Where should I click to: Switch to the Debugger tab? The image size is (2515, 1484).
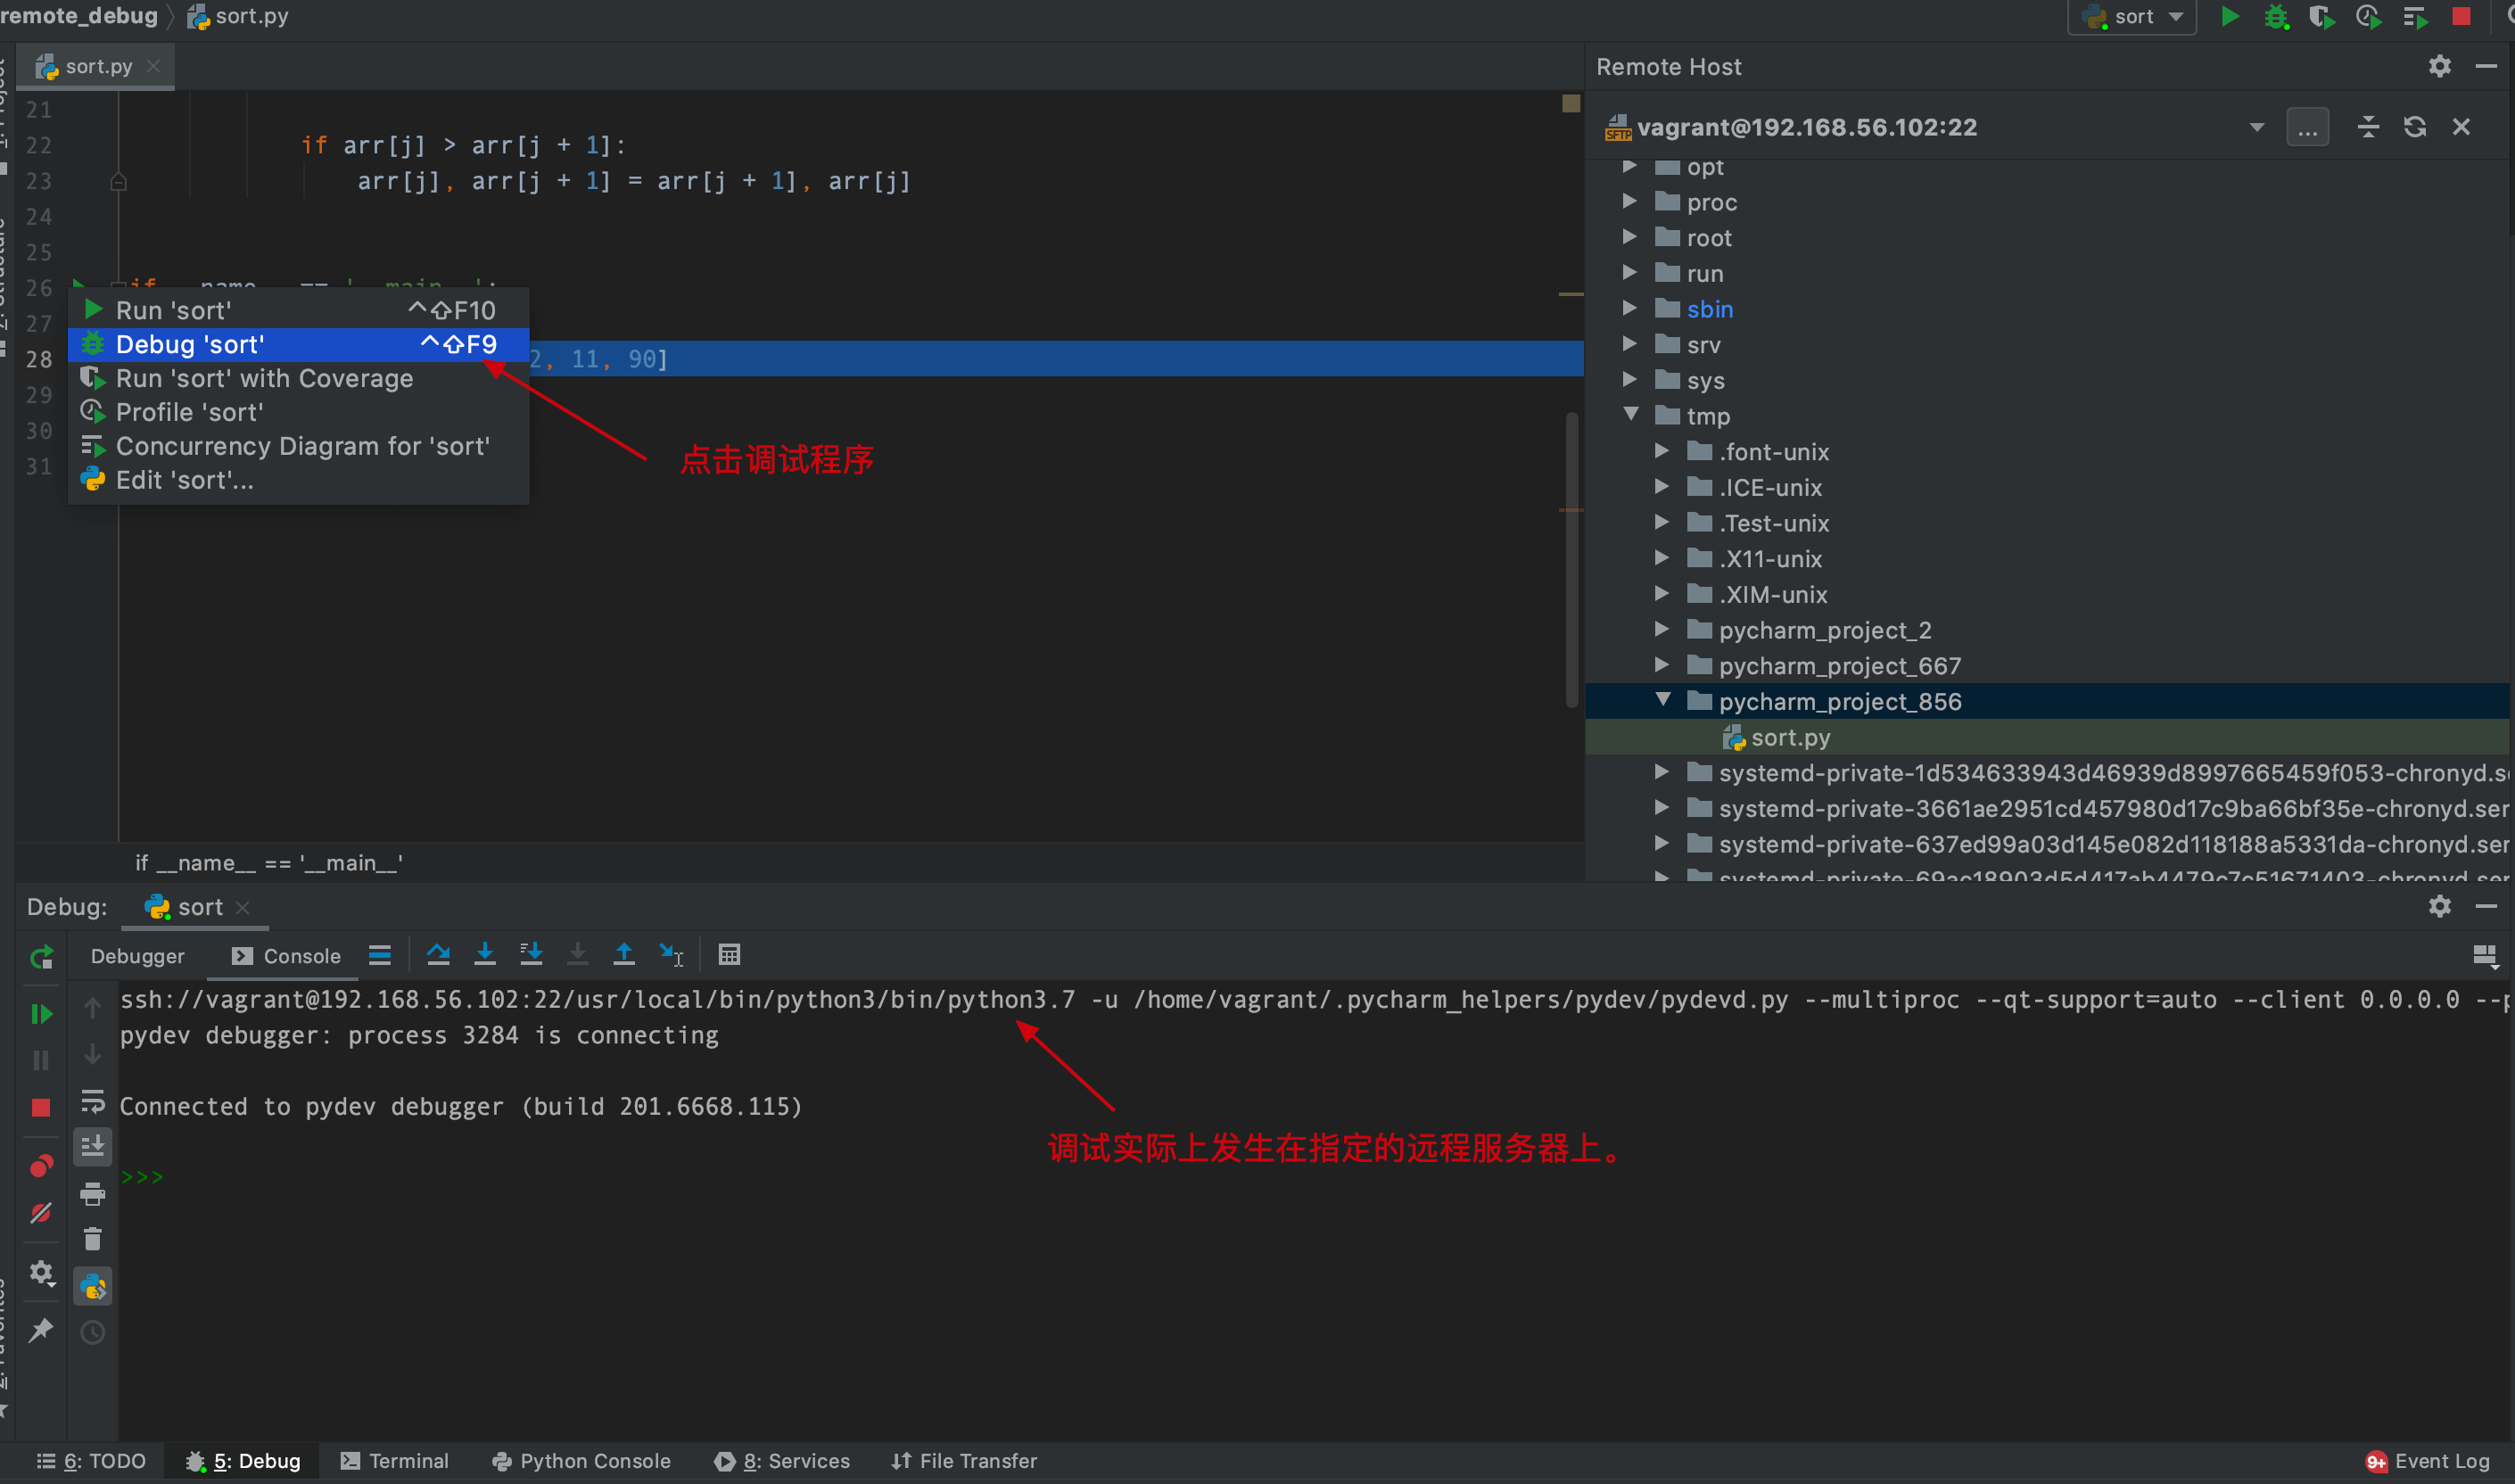click(x=137, y=956)
